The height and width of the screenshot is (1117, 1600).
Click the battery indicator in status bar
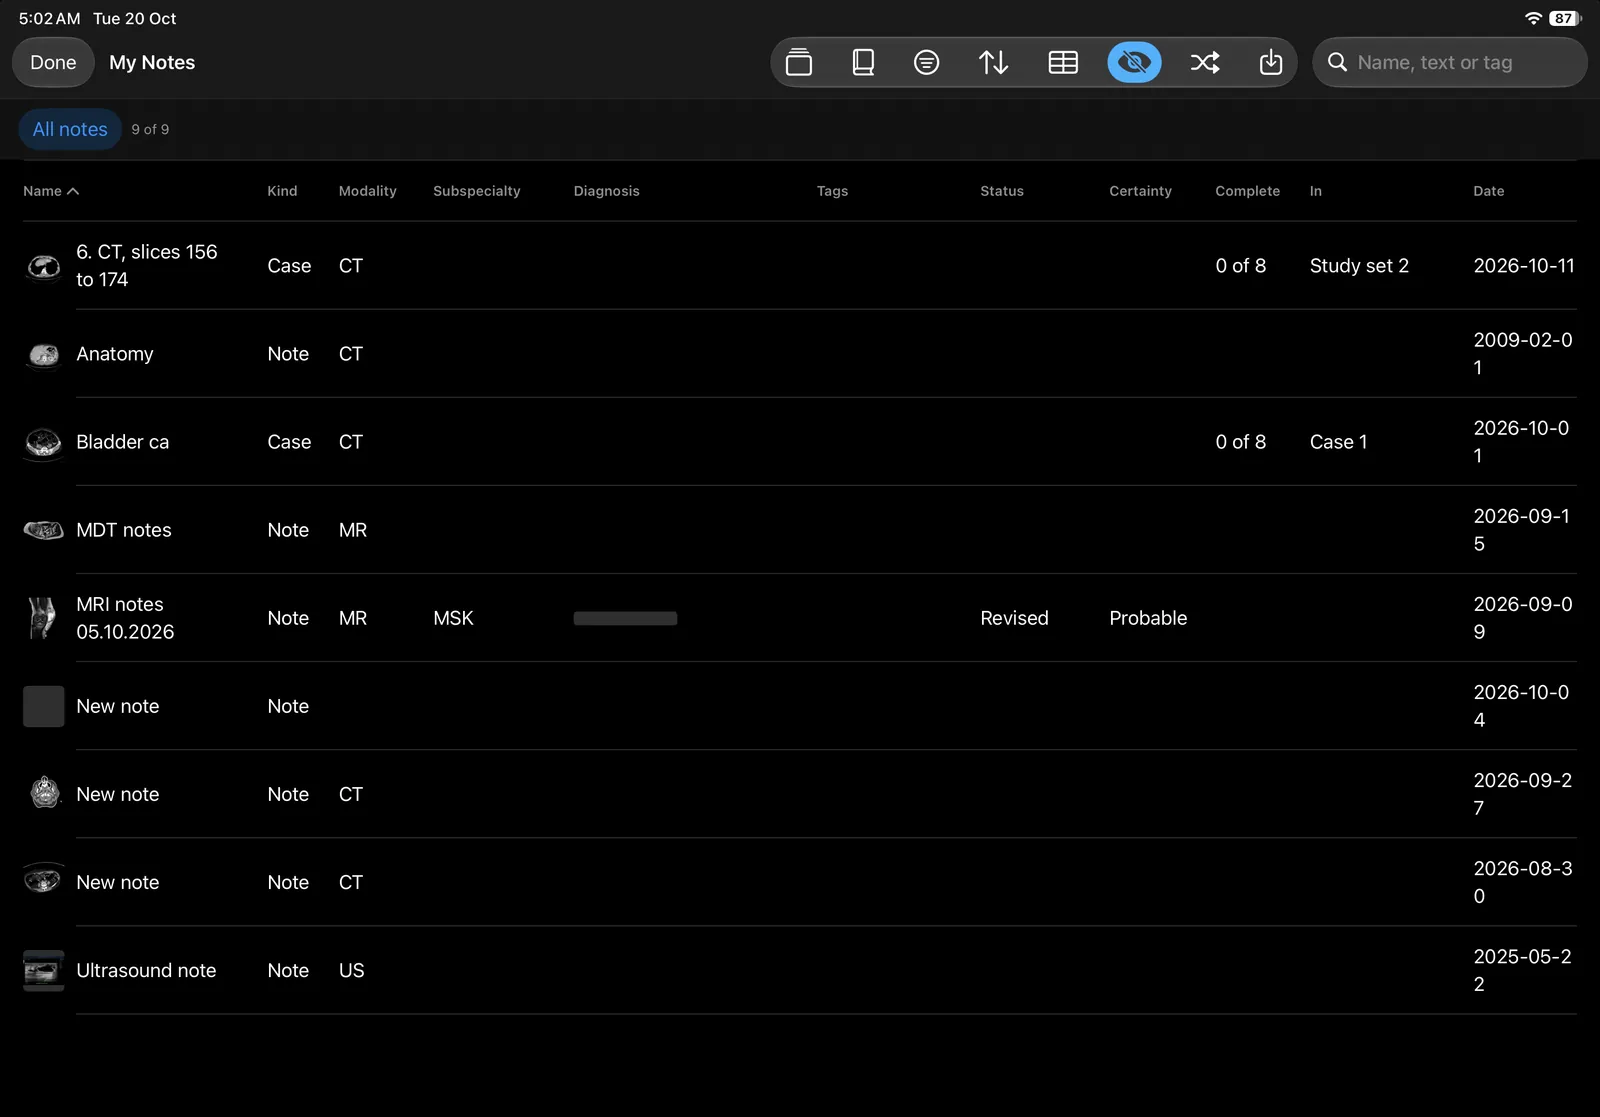pyautogui.click(x=1565, y=18)
